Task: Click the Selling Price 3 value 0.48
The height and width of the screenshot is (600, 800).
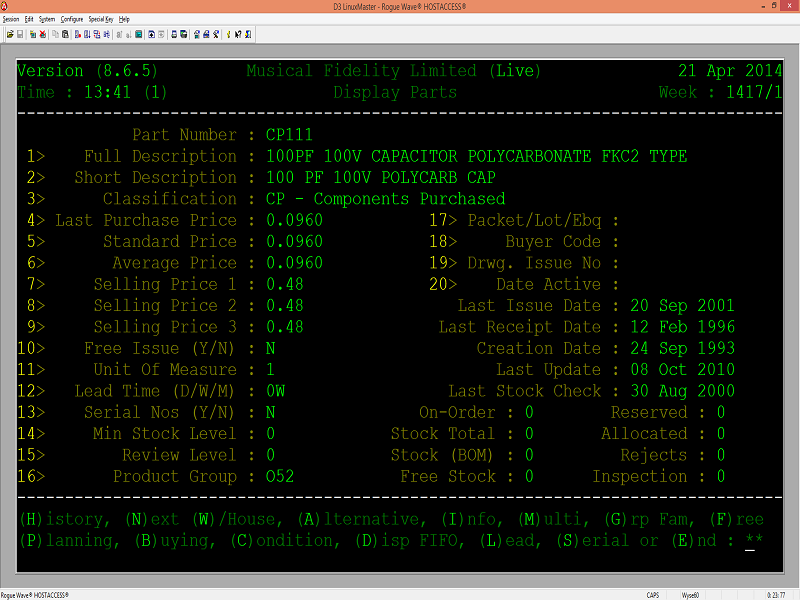Action: pyautogui.click(x=285, y=327)
